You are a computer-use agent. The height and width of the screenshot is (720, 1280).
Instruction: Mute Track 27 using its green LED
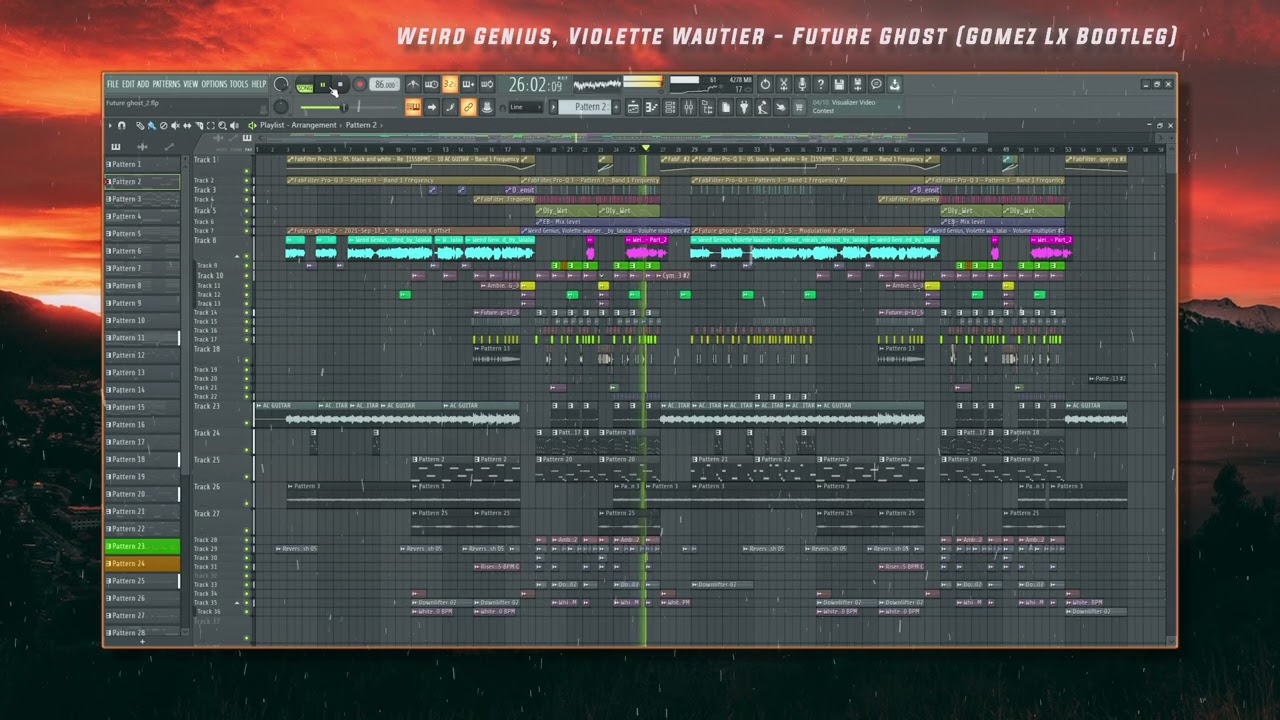tap(246, 530)
